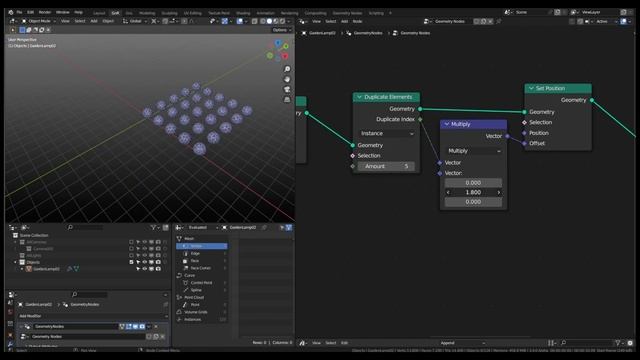Open the Window menu

(x=62, y=13)
